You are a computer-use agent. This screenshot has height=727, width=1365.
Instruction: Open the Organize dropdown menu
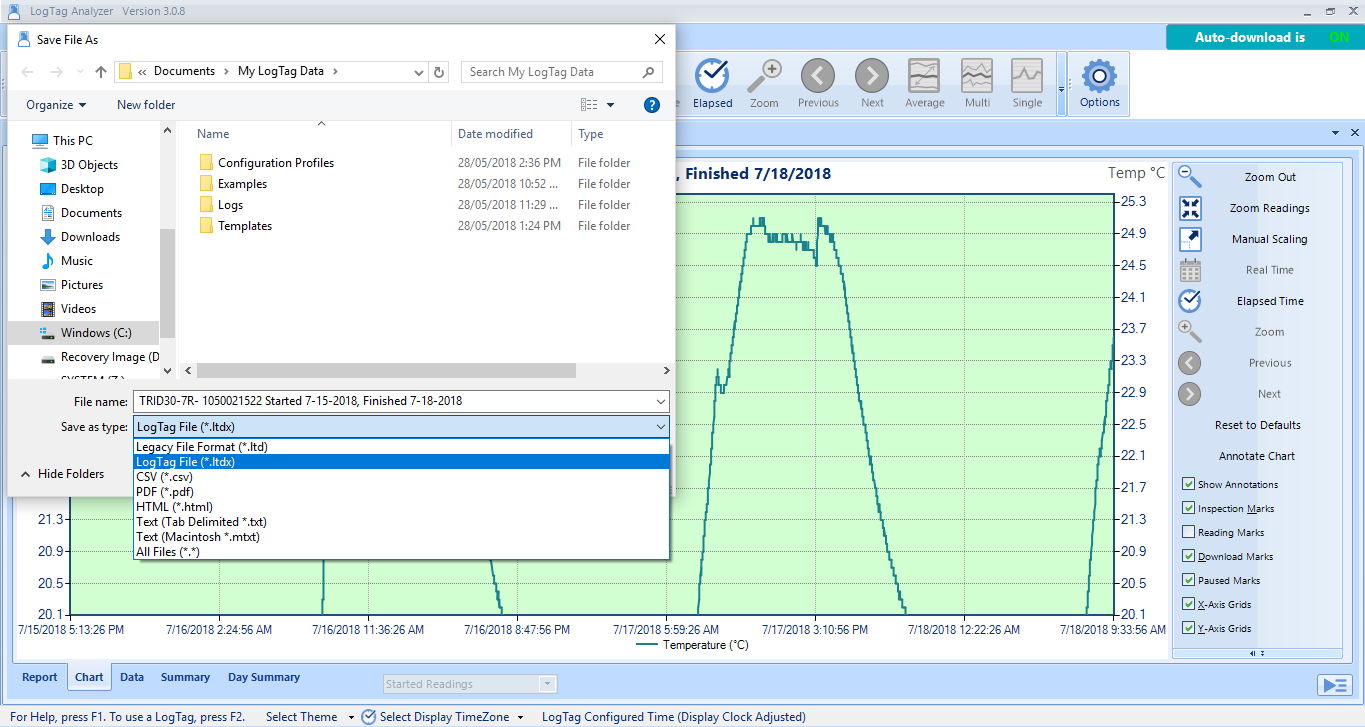tap(56, 105)
